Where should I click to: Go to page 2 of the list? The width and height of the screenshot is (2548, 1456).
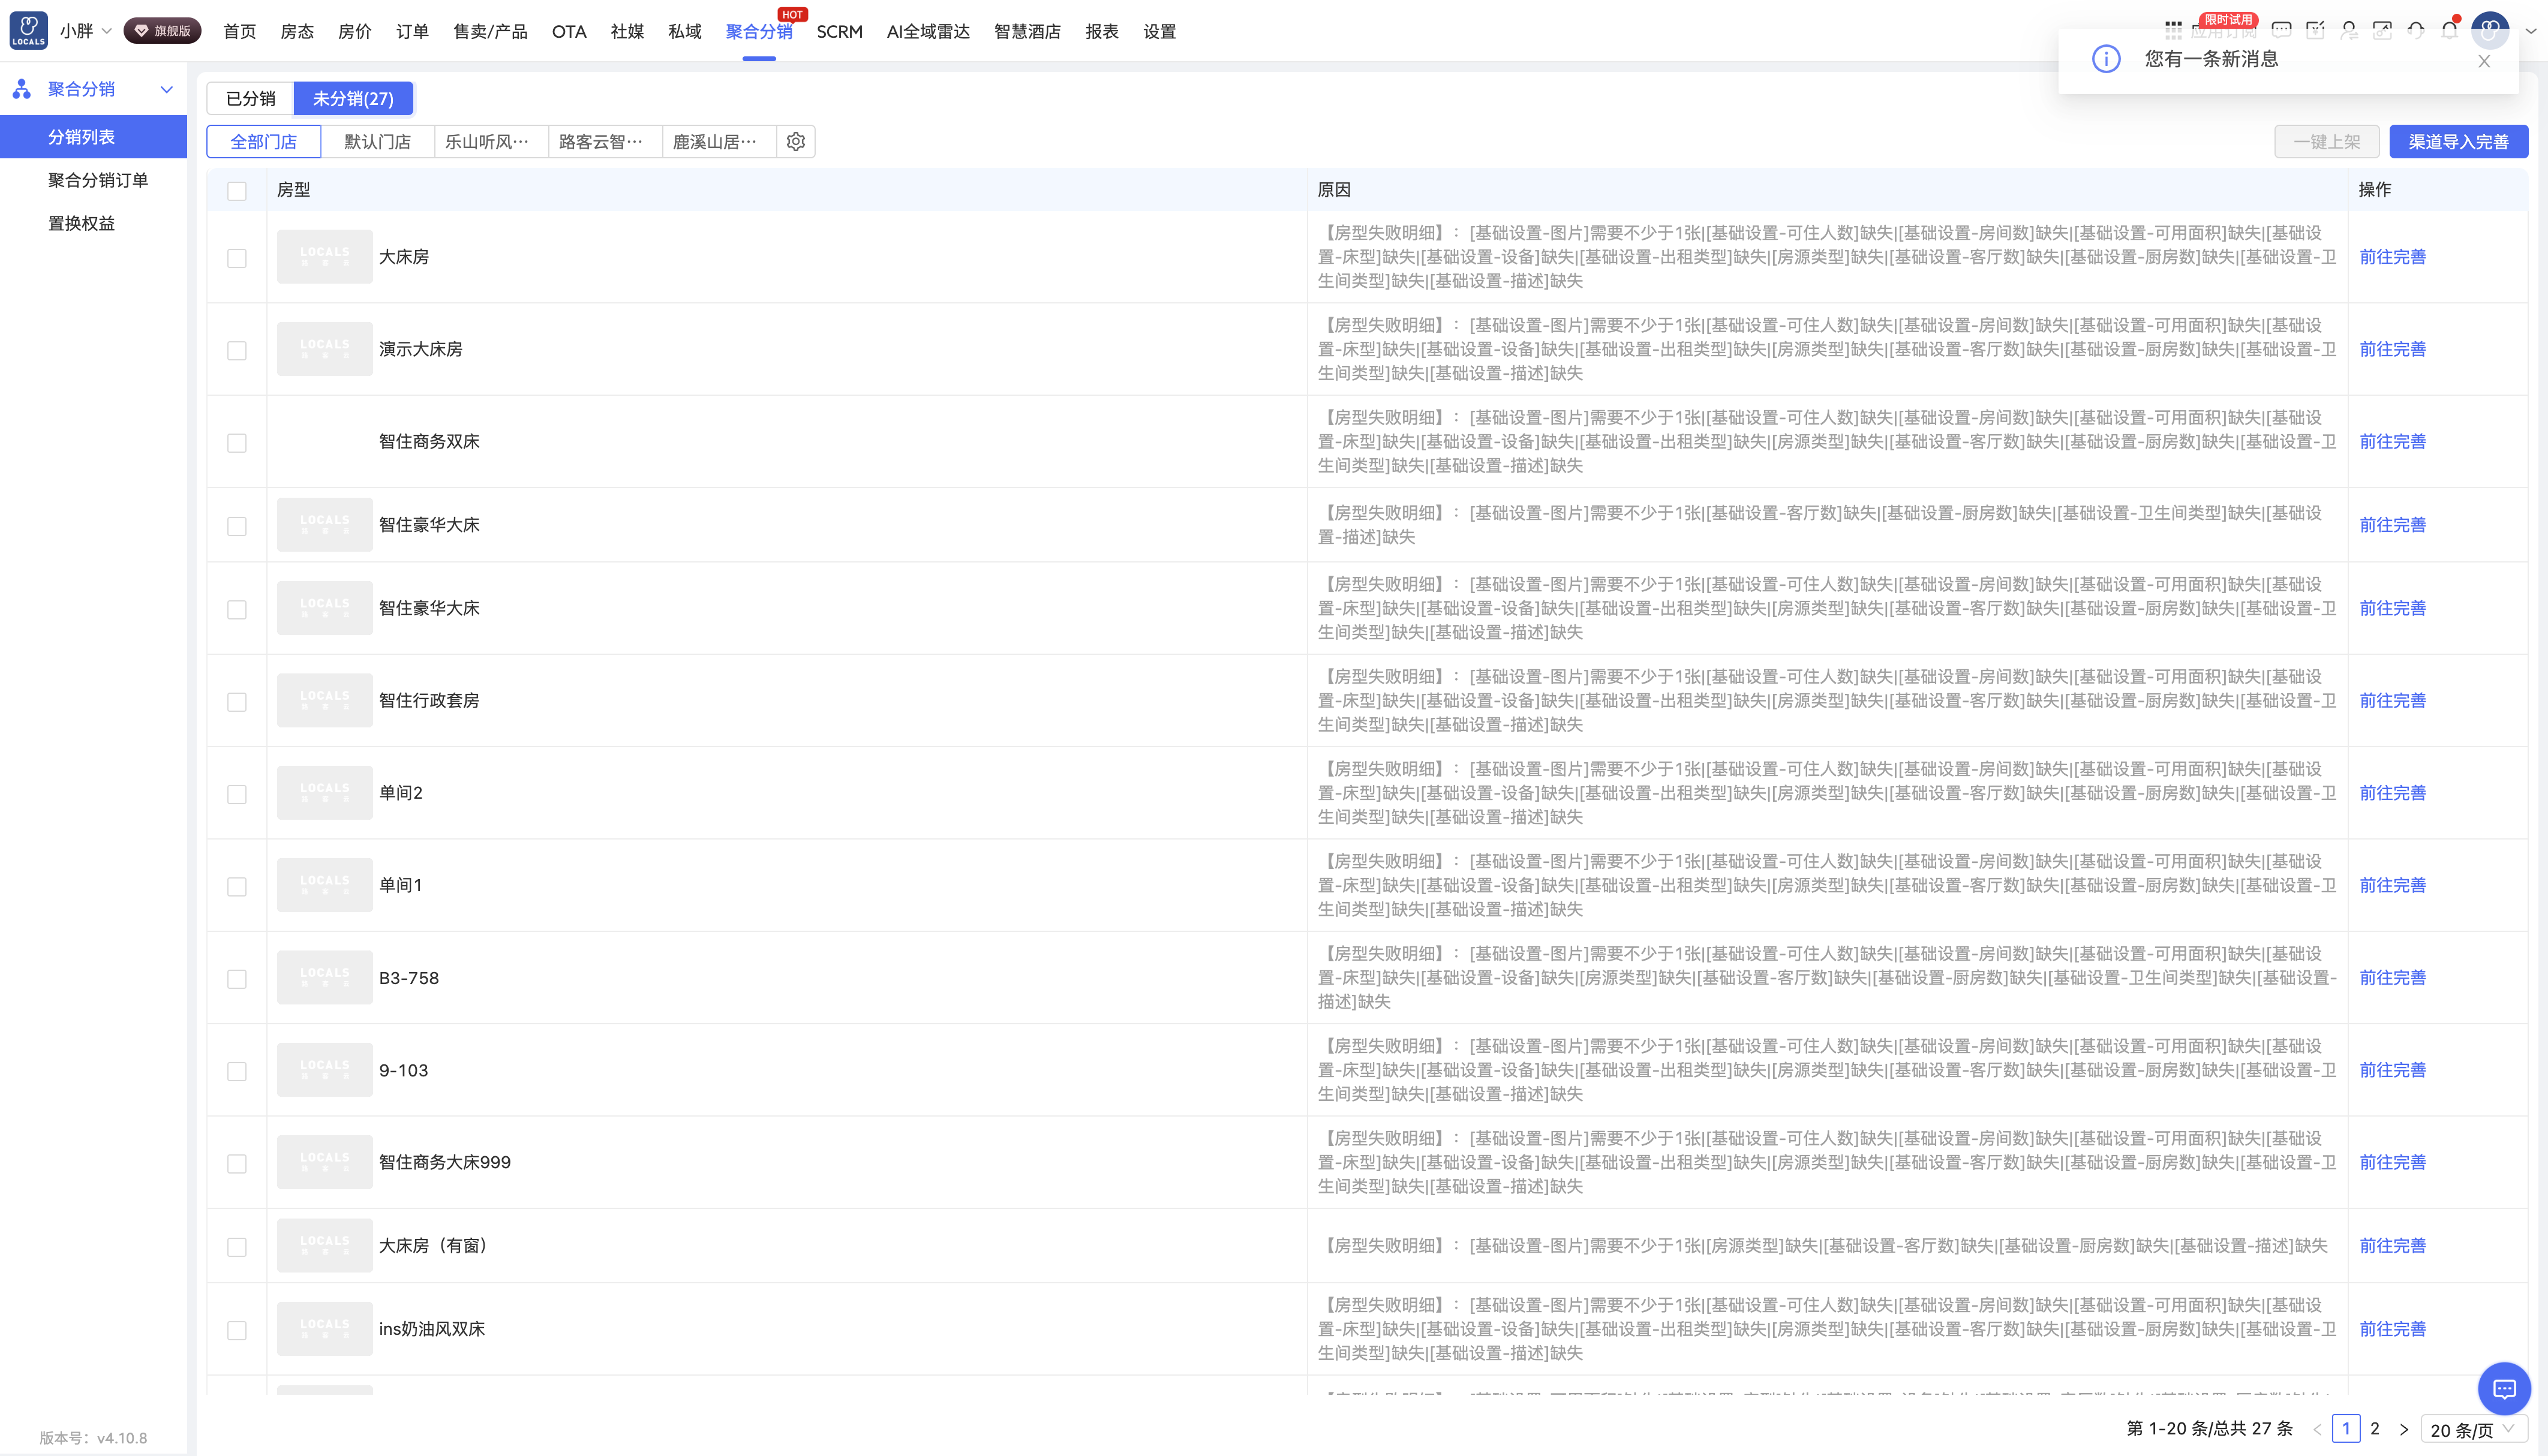click(x=2375, y=1429)
